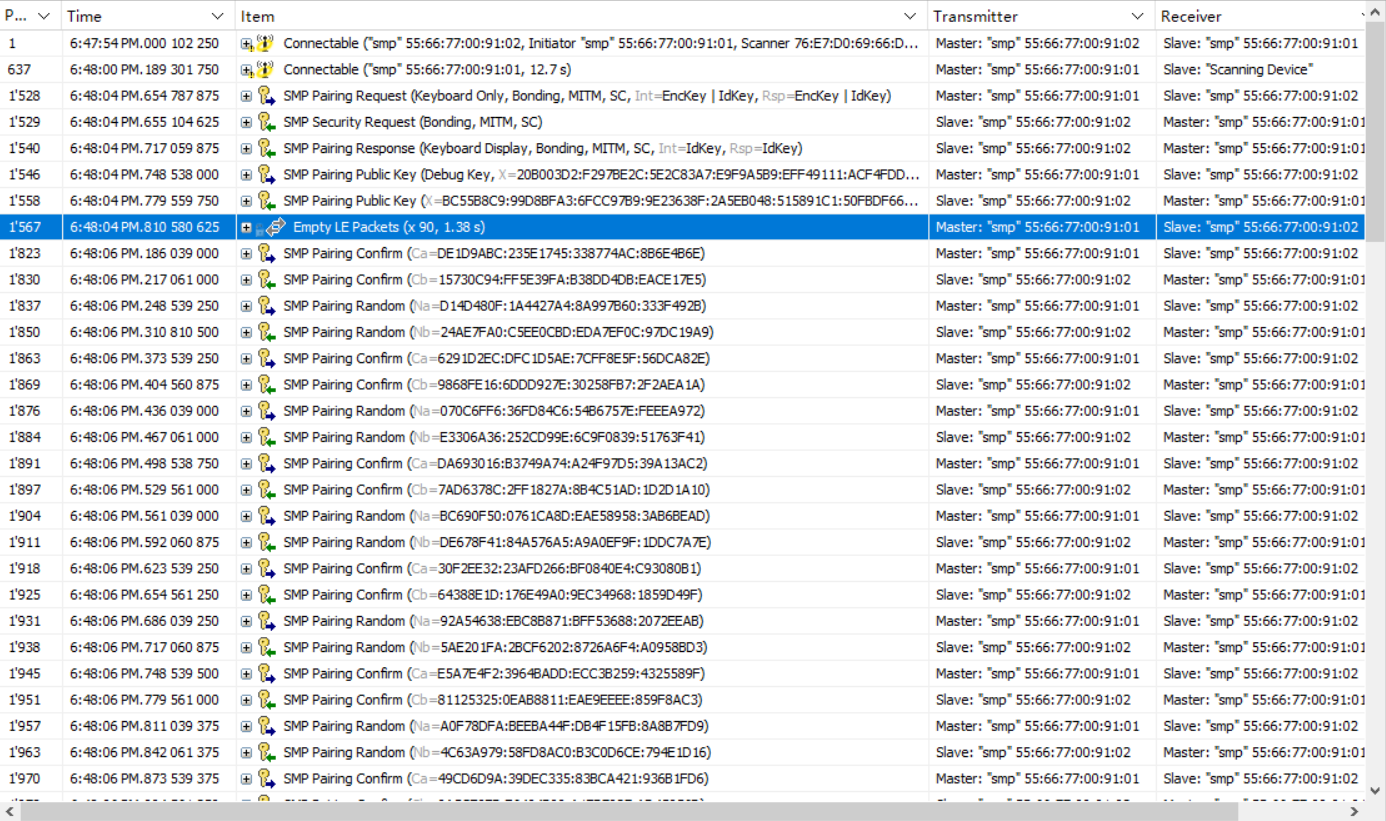The height and width of the screenshot is (821, 1386).
Task: Click the antenna icon on the first Connectable row
Action: 265,42
